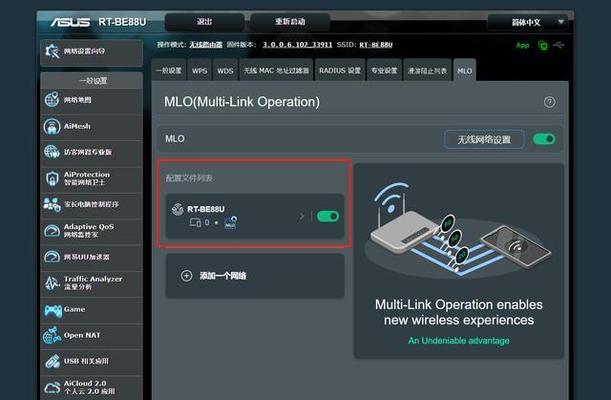The height and width of the screenshot is (400, 611).
Task: Open the AiCloud 2.0 cloud icon
Action: click(x=52, y=388)
